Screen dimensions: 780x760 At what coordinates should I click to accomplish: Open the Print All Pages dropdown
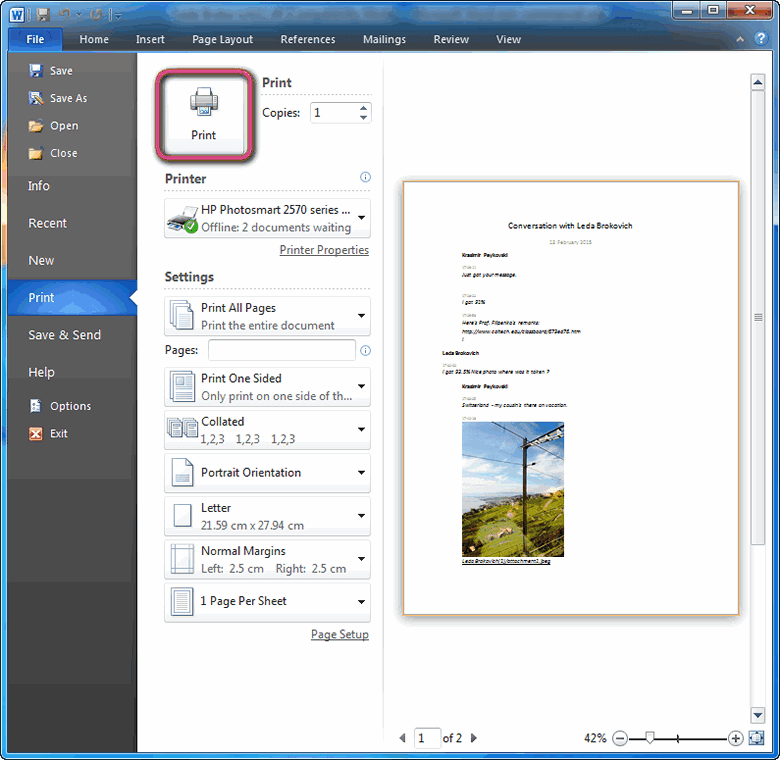pyautogui.click(x=268, y=316)
